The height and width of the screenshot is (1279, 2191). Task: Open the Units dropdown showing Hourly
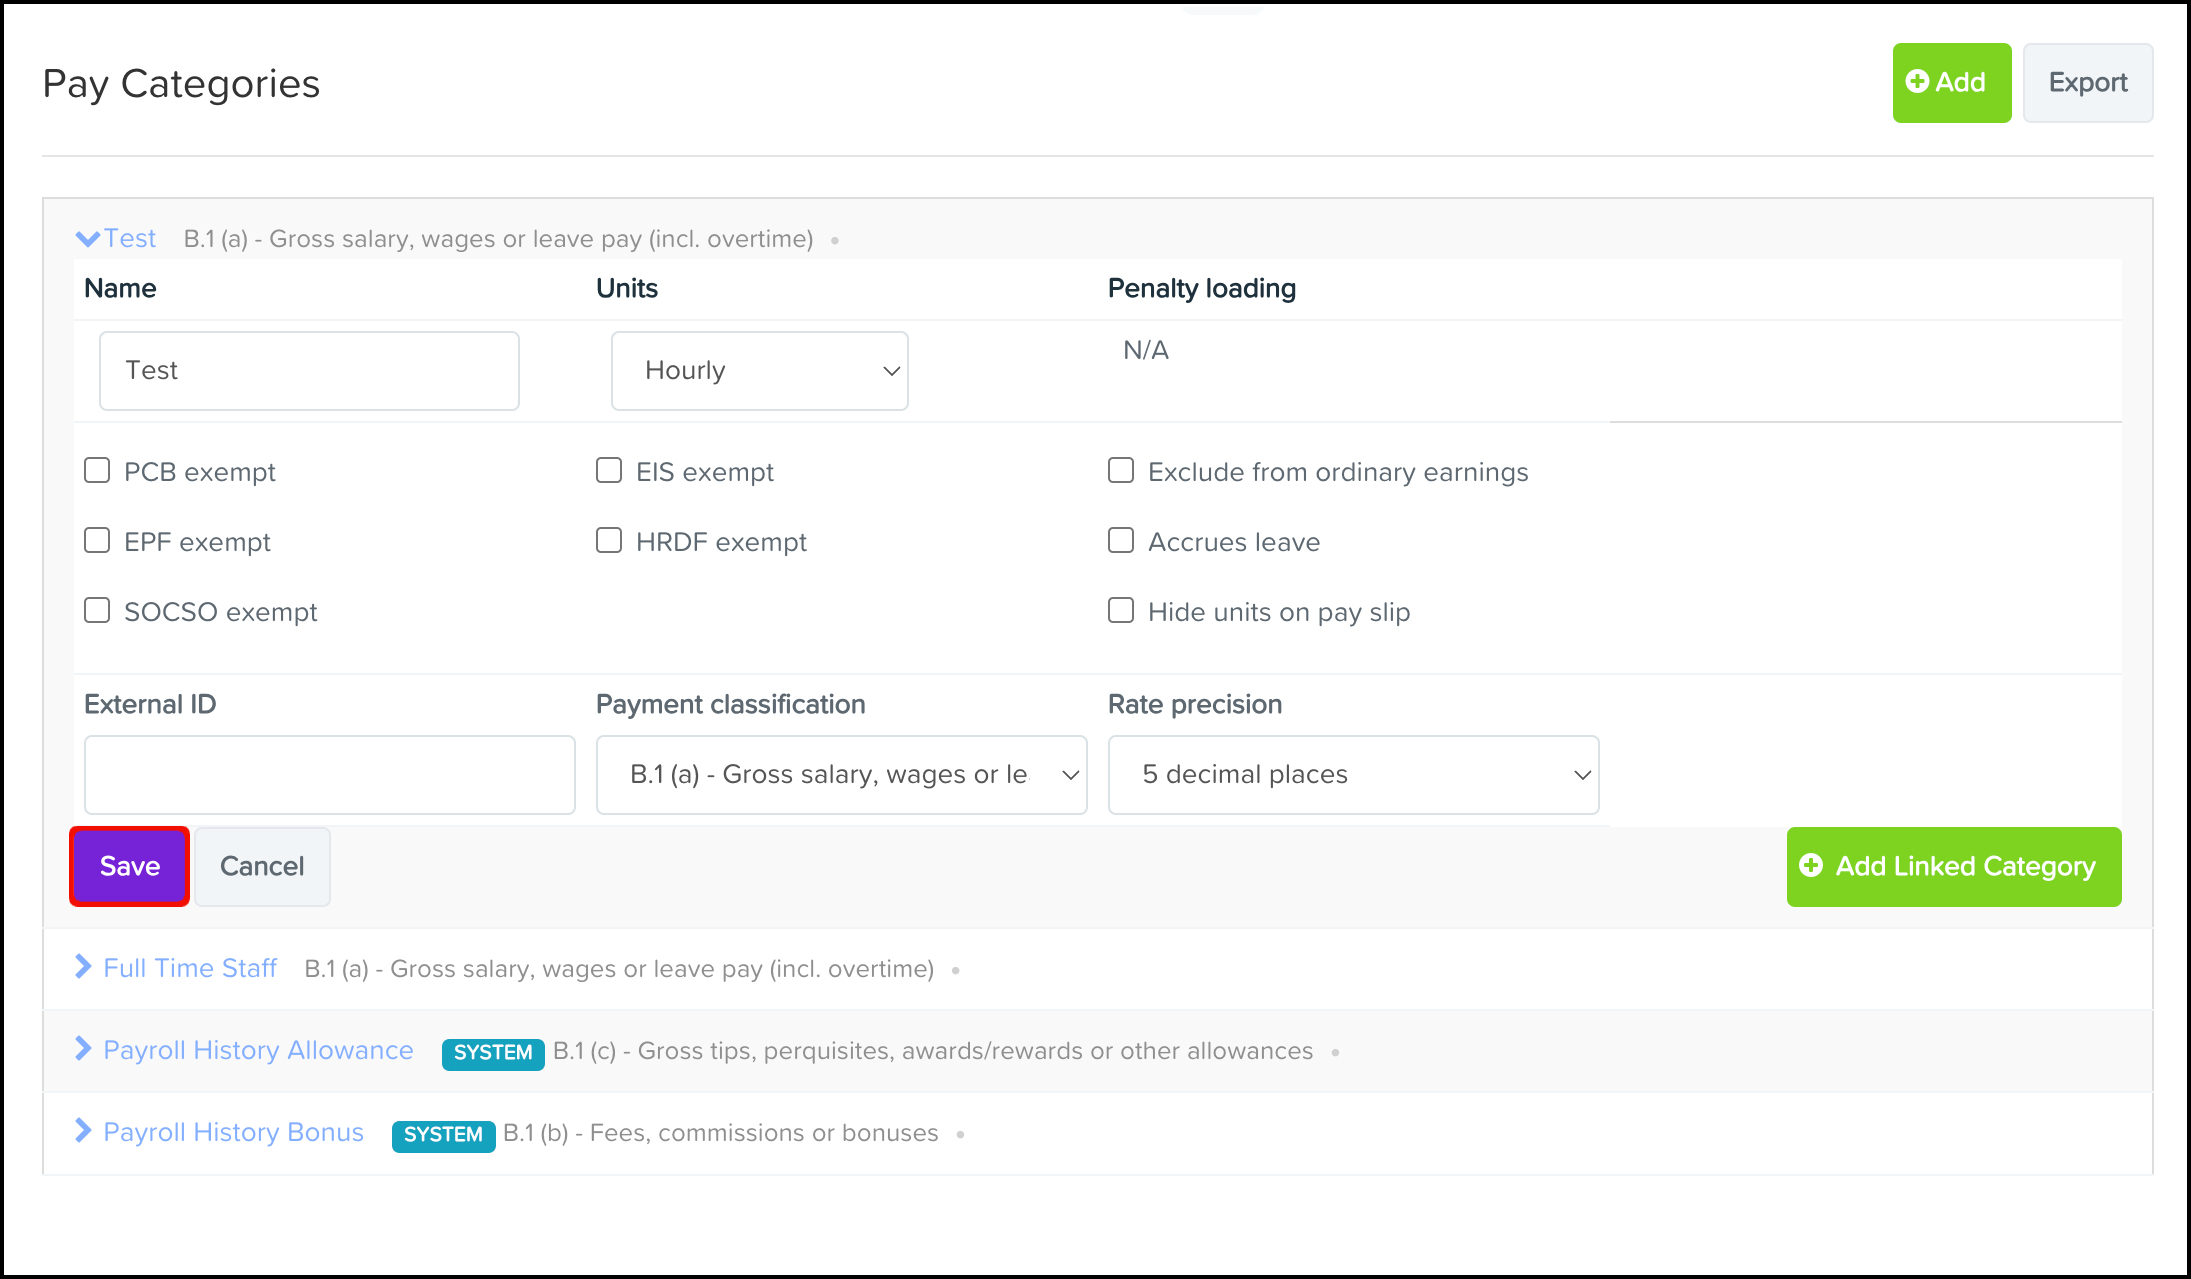[x=760, y=371]
